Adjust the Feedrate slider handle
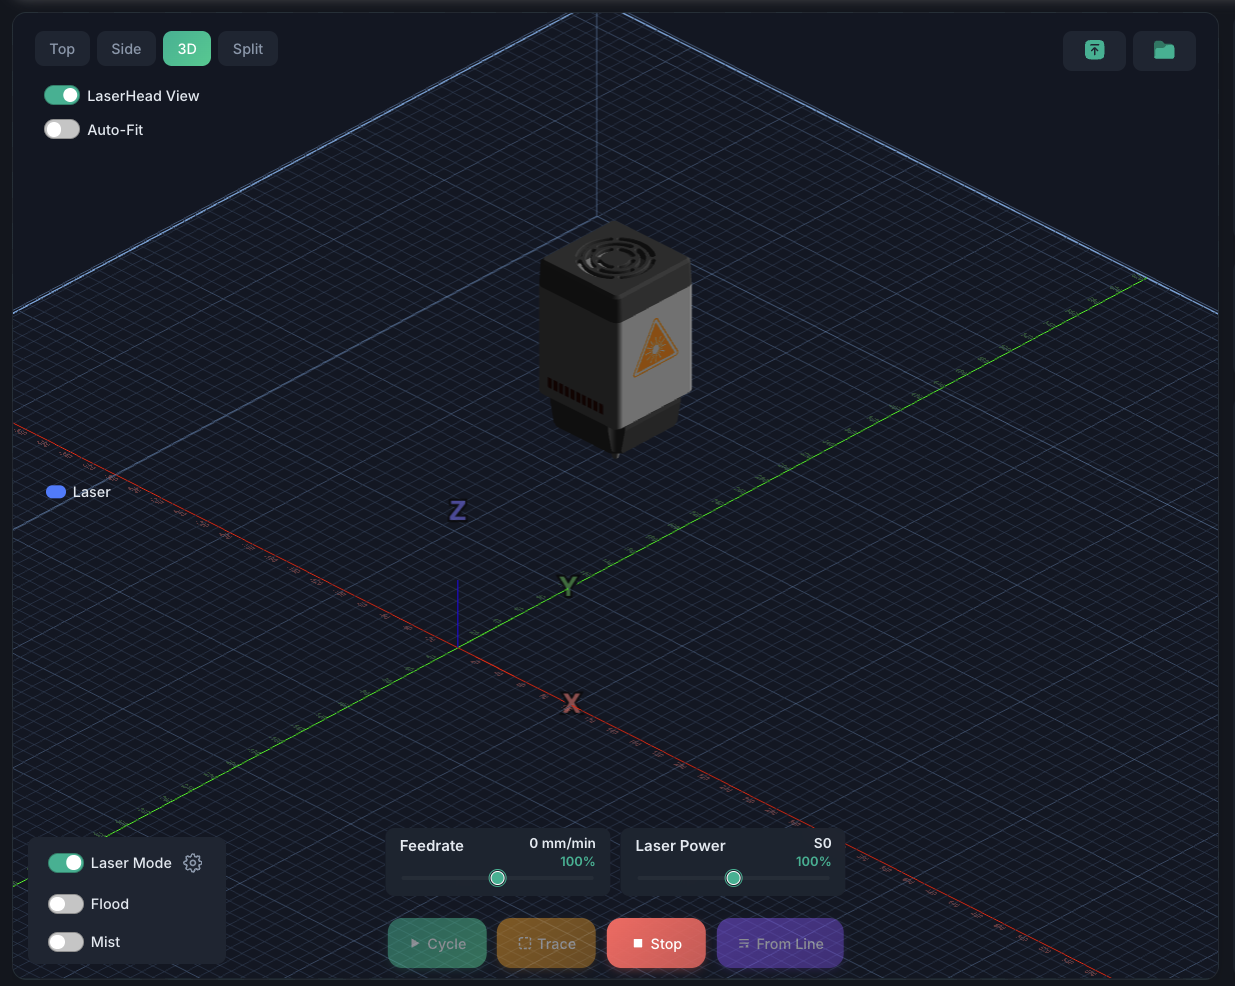Image resolution: width=1235 pixels, height=986 pixels. (x=497, y=878)
